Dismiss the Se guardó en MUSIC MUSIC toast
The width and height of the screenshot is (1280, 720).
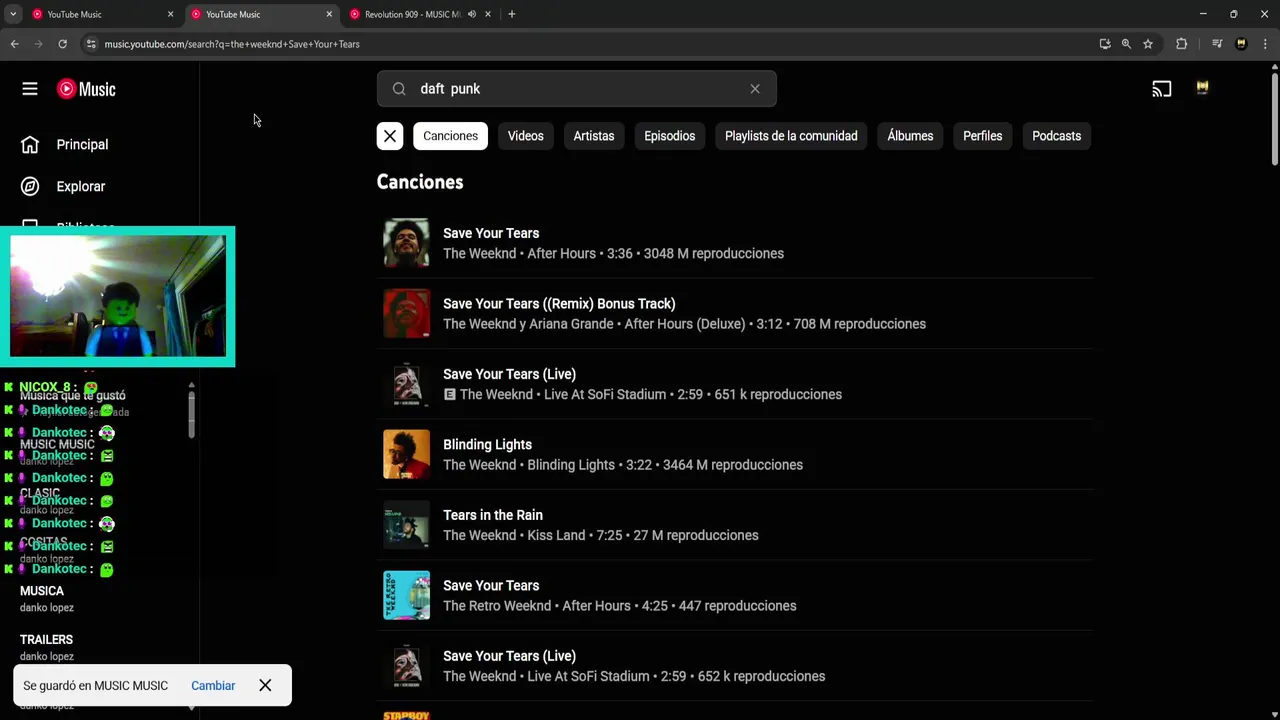coord(265,686)
